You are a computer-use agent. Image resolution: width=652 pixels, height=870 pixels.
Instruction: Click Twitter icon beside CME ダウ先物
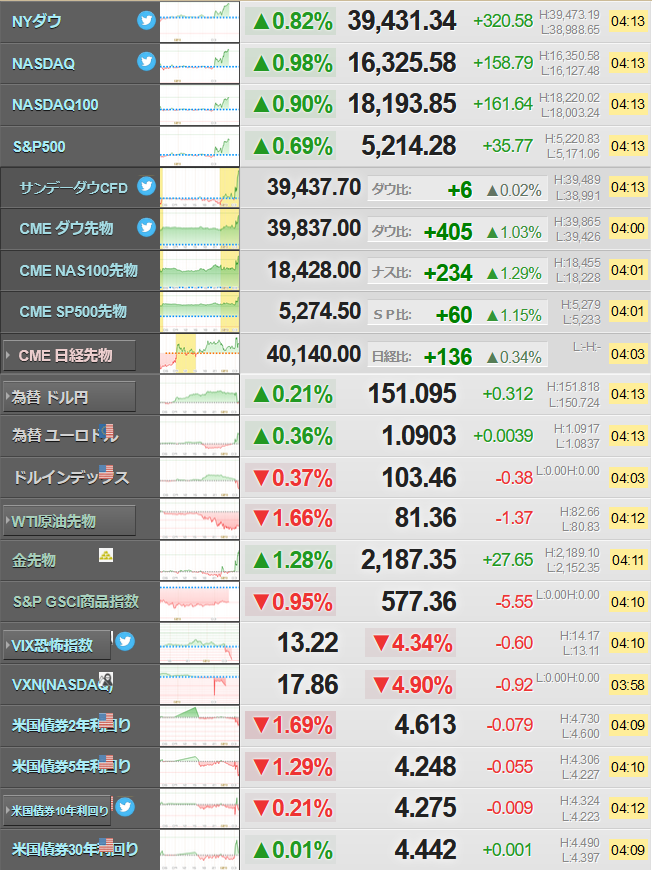[x=146, y=227]
